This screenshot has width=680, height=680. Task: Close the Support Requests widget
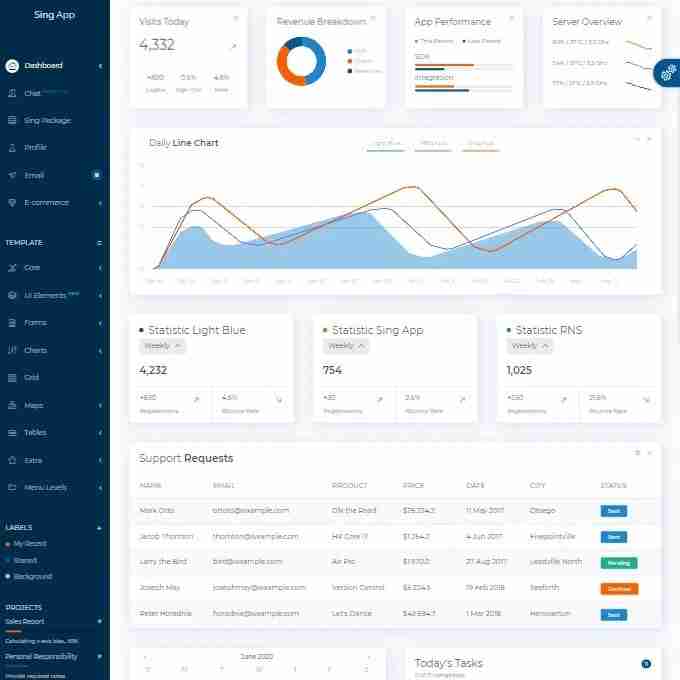tap(650, 453)
